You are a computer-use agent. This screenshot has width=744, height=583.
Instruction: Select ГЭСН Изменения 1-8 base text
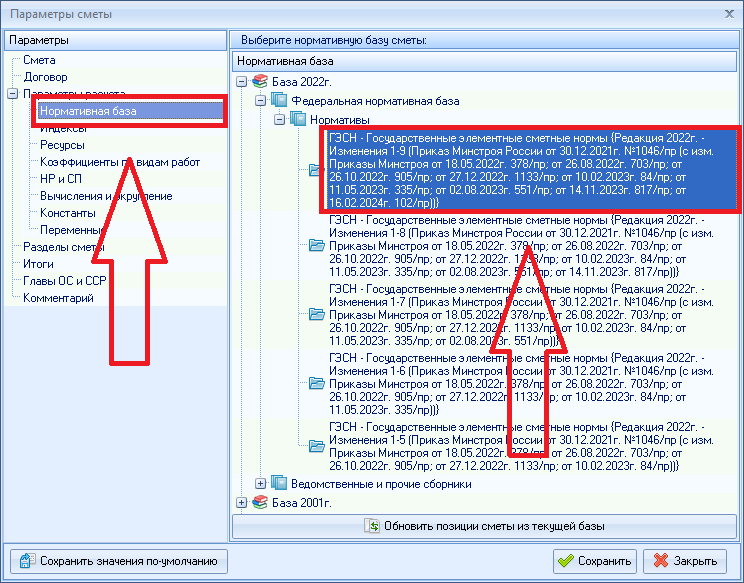pyautogui.click(x=521, y=246)
